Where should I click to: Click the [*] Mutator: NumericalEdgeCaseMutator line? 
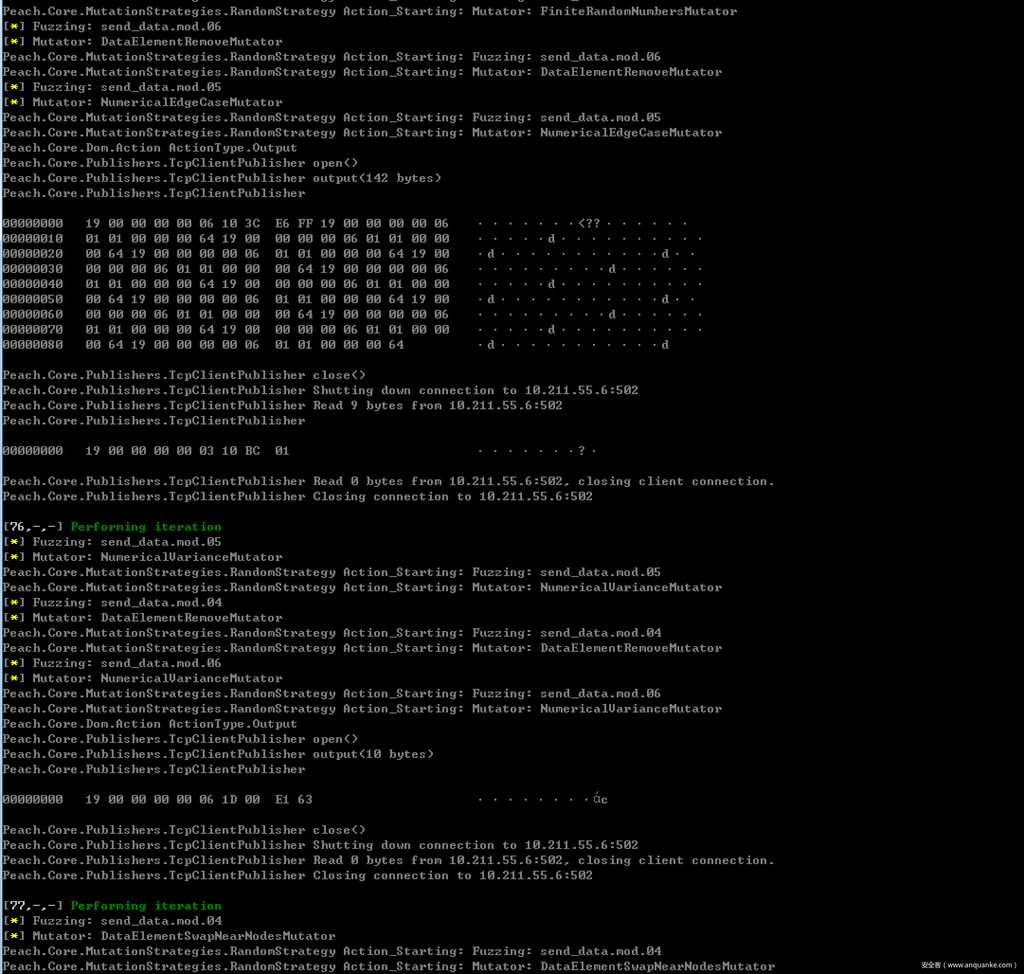click(143, 102)
